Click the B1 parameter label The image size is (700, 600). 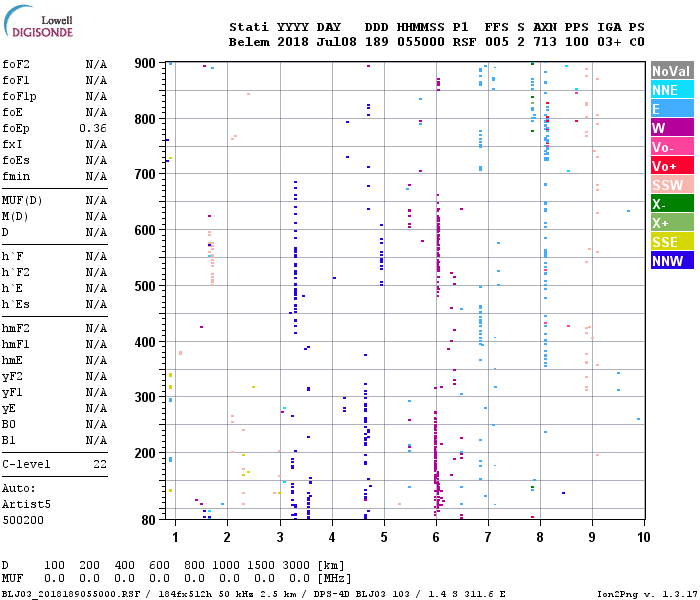9,441
